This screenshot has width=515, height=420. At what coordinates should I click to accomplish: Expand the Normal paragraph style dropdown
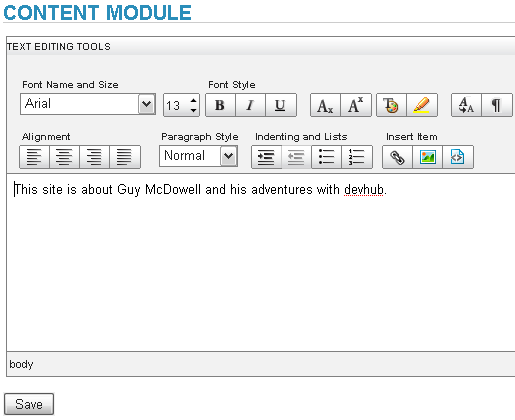228,156
